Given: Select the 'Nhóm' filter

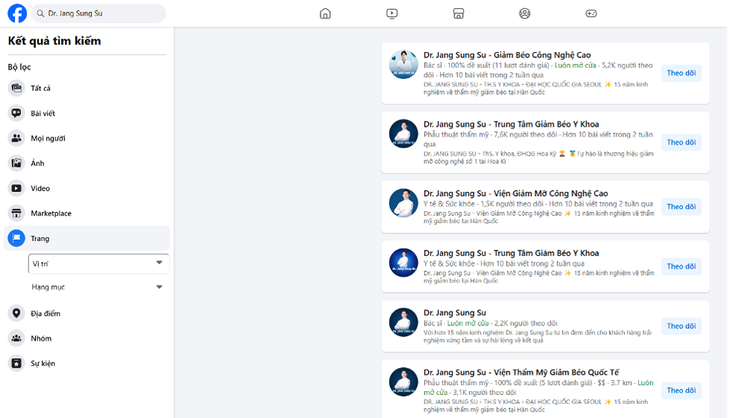Looking at the screenshot, I should click(87, 338).
